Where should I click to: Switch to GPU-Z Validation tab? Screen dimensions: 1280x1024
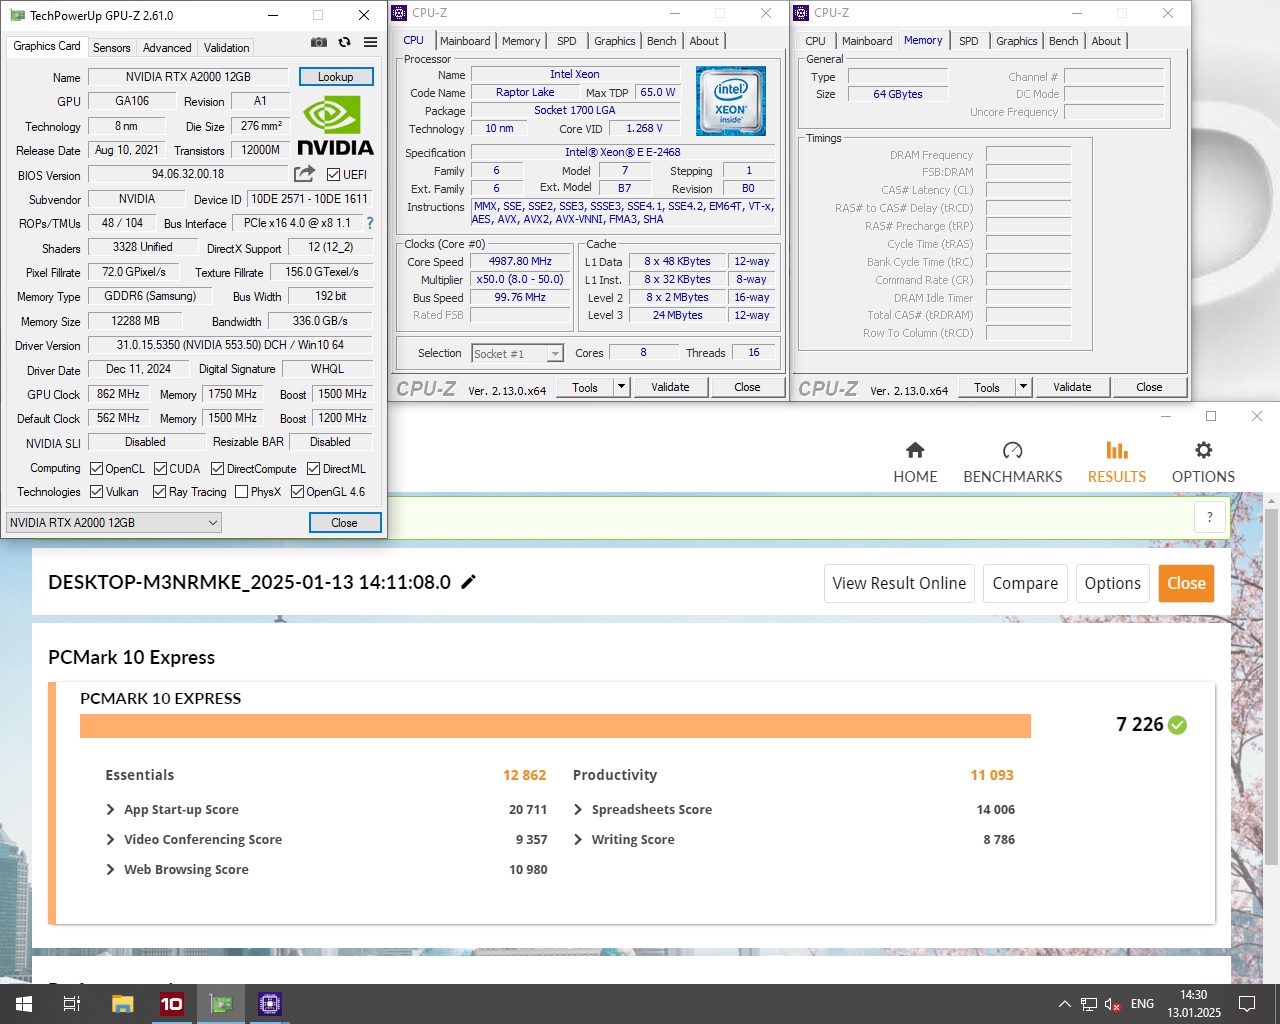(x=227, y=47)
